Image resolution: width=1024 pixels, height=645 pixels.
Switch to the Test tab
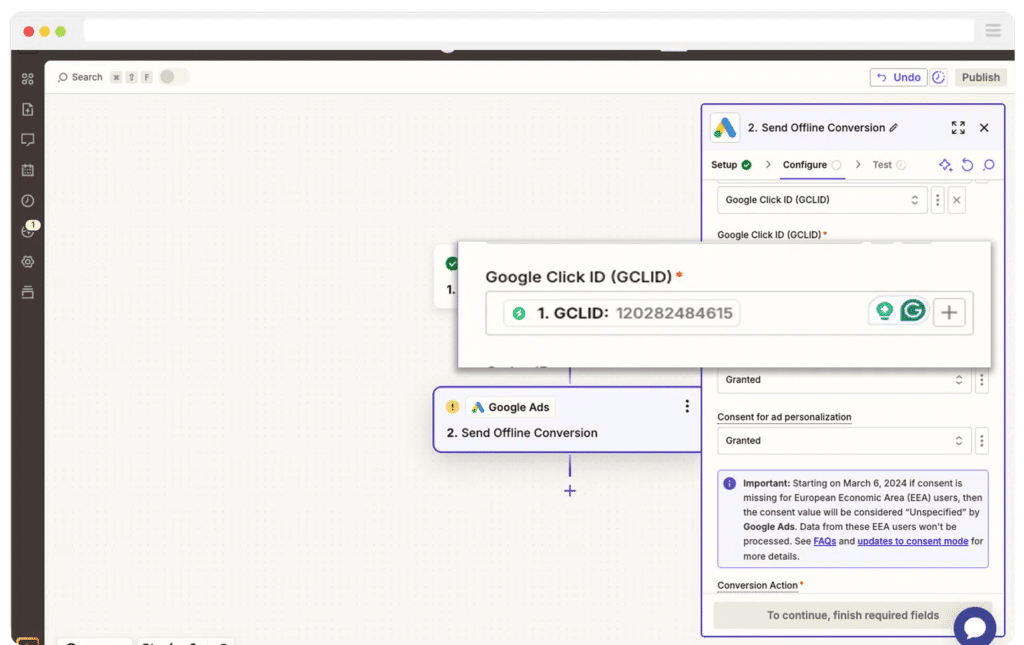pos(889,165)
